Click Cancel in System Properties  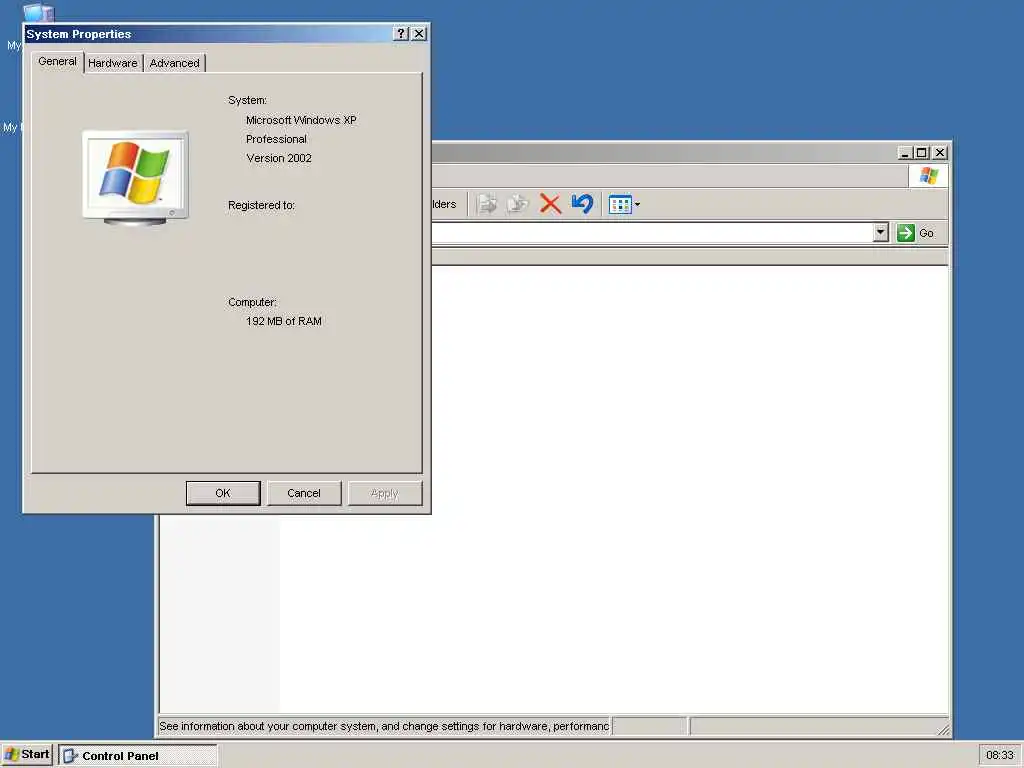[x=304, y=493]
